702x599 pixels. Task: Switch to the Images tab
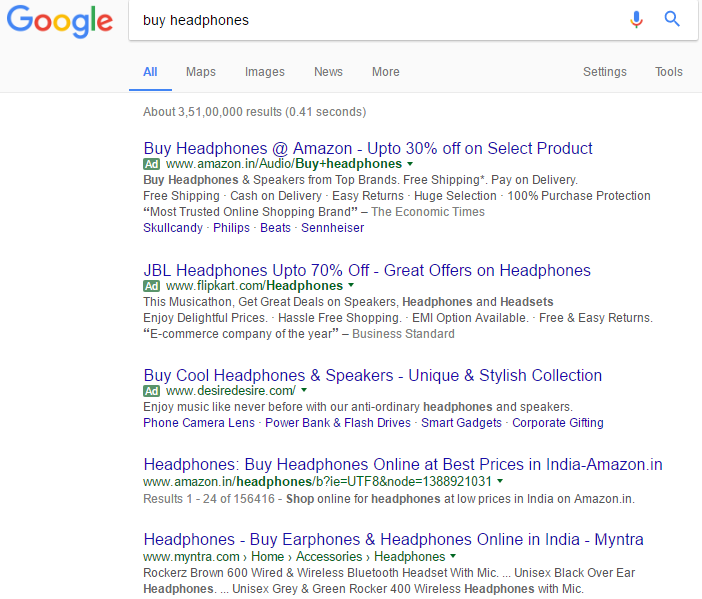265,72
